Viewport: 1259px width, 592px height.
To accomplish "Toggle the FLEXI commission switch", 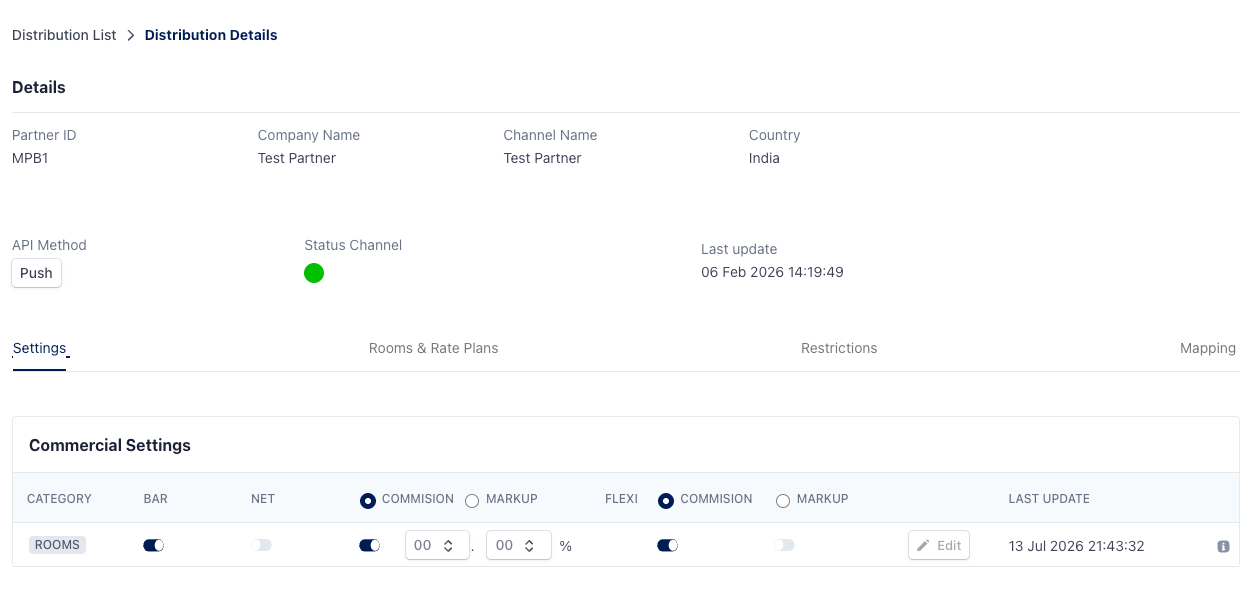I will 667,545.
